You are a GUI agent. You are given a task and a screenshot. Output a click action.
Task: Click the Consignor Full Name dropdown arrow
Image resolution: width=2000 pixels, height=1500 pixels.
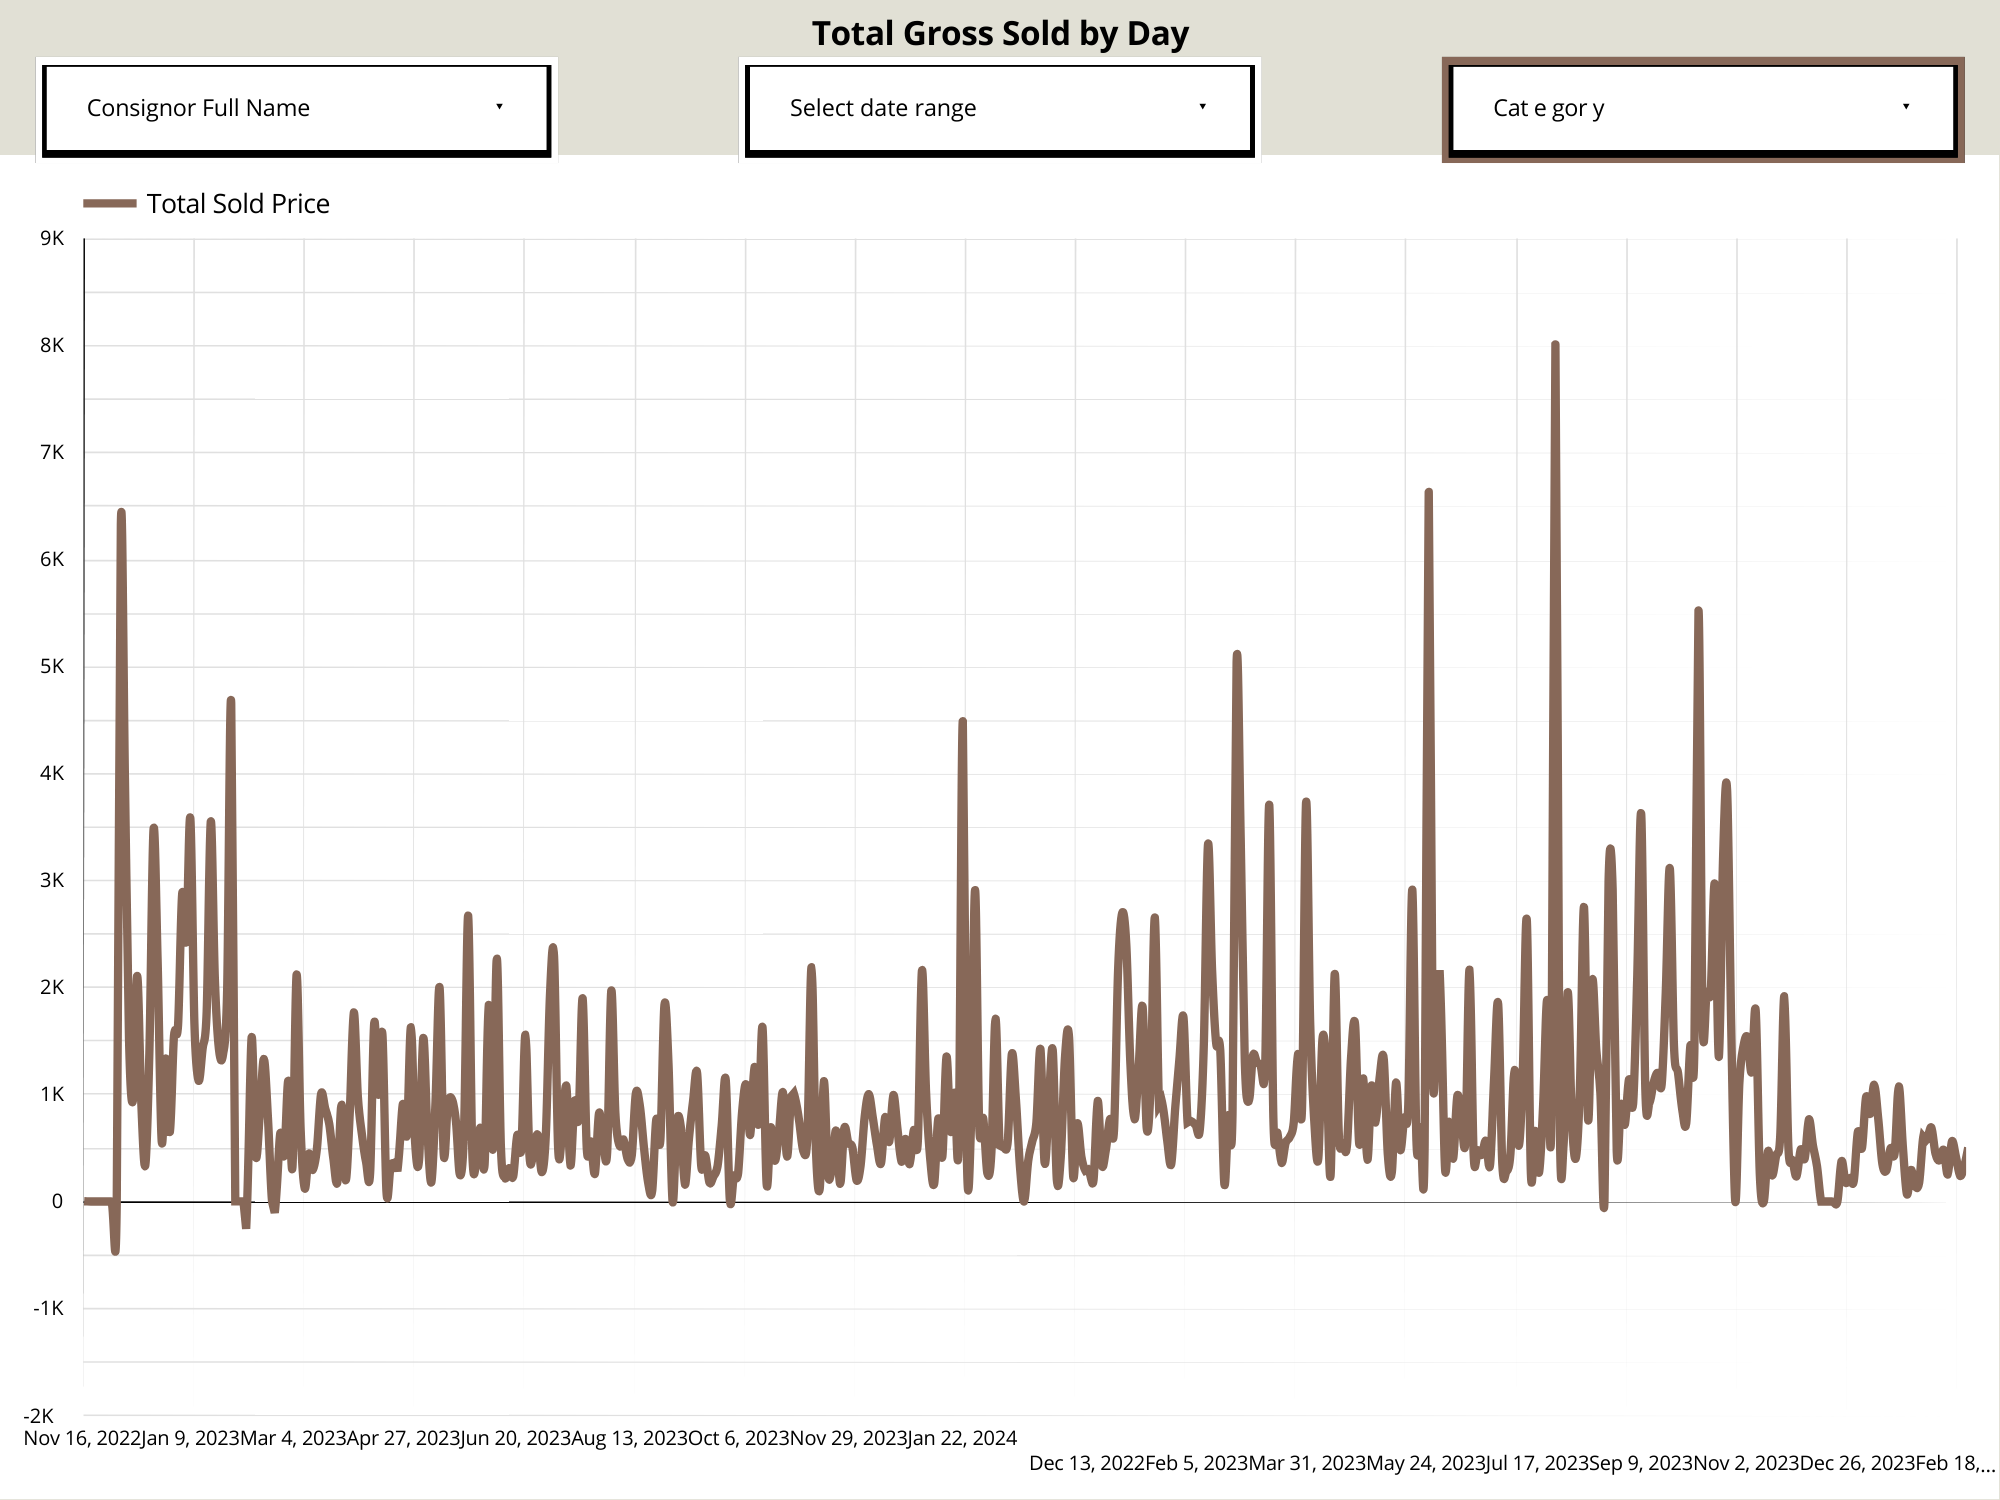(499, 107)
